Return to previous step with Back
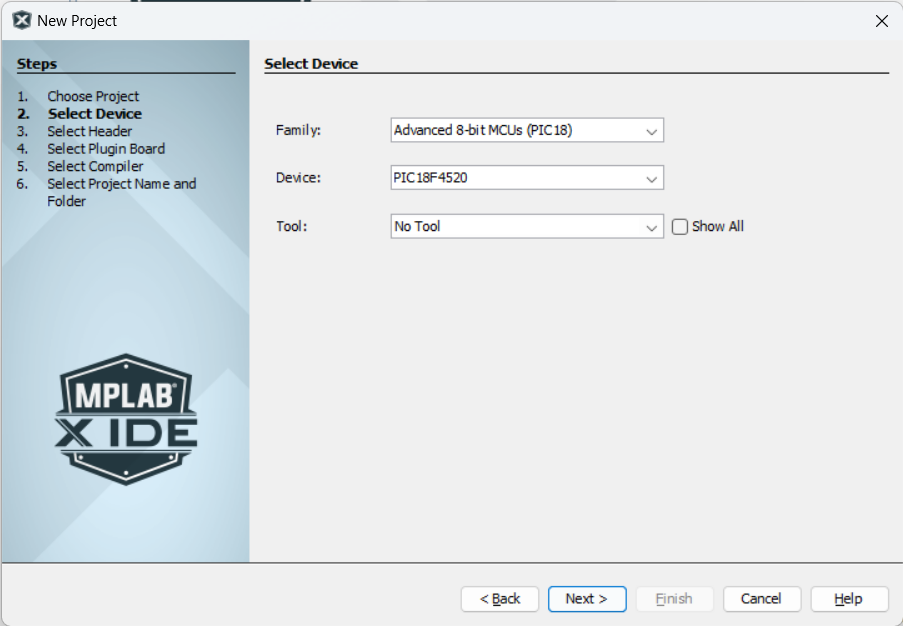 point(500,599)
